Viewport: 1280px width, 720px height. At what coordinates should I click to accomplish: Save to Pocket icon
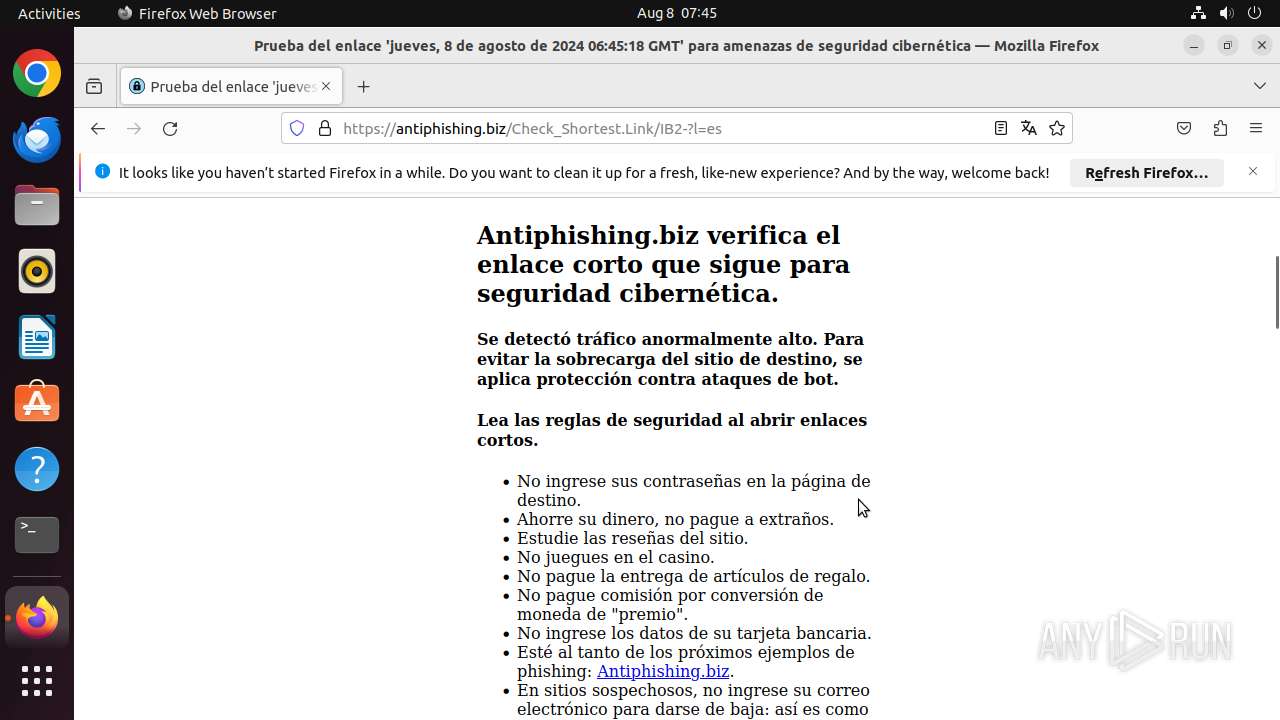(x=1184, y=128)
